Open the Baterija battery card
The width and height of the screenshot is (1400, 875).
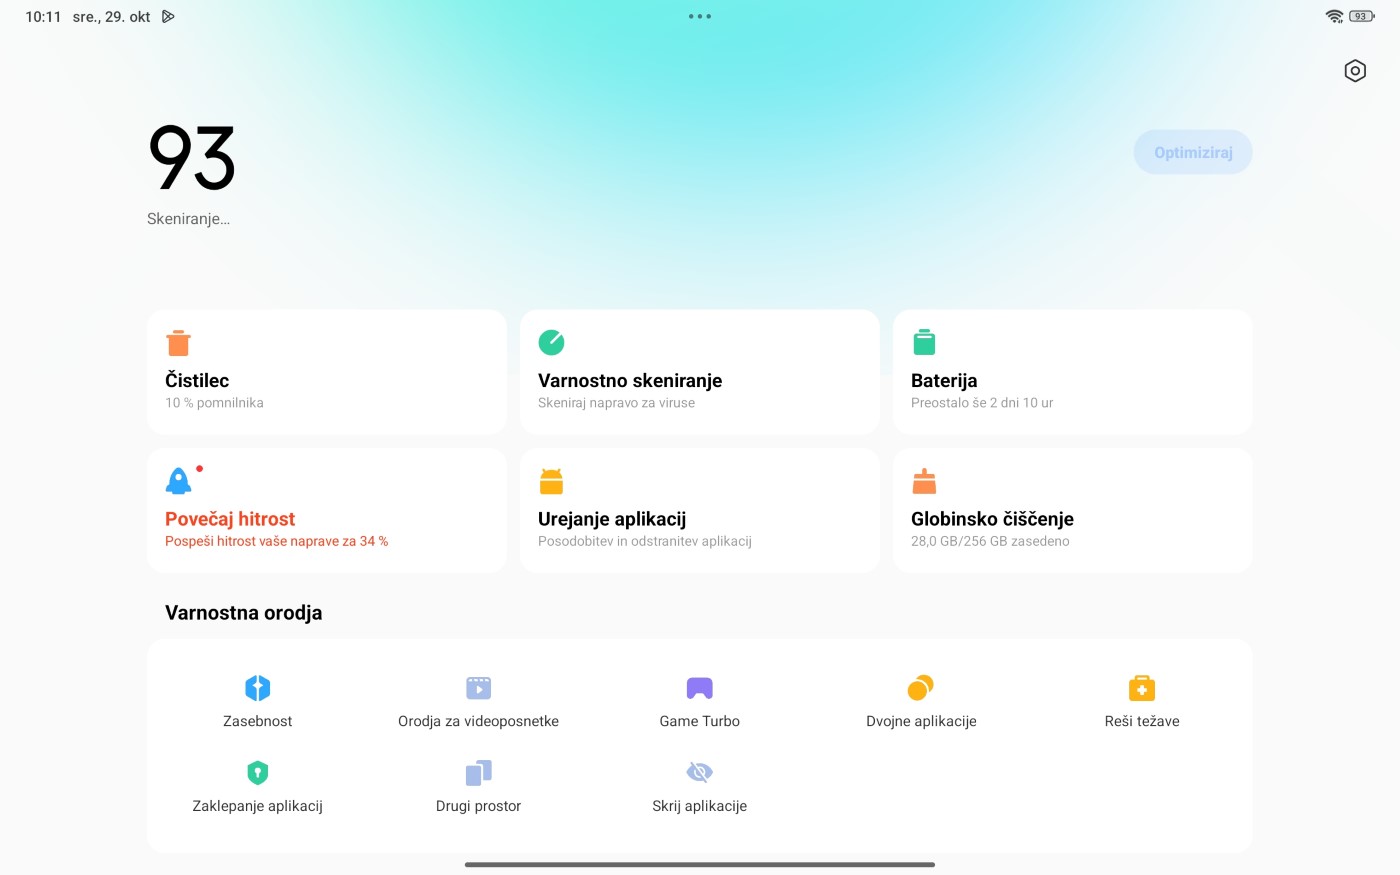1072,372
